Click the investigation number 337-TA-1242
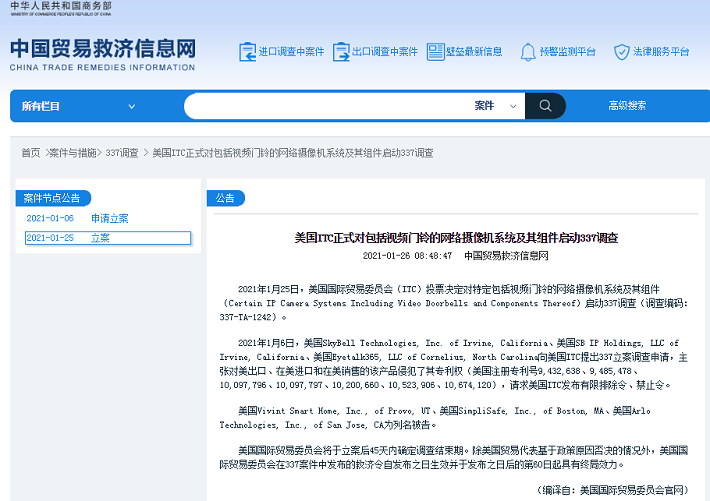710x501 pixels. point(248,317)
